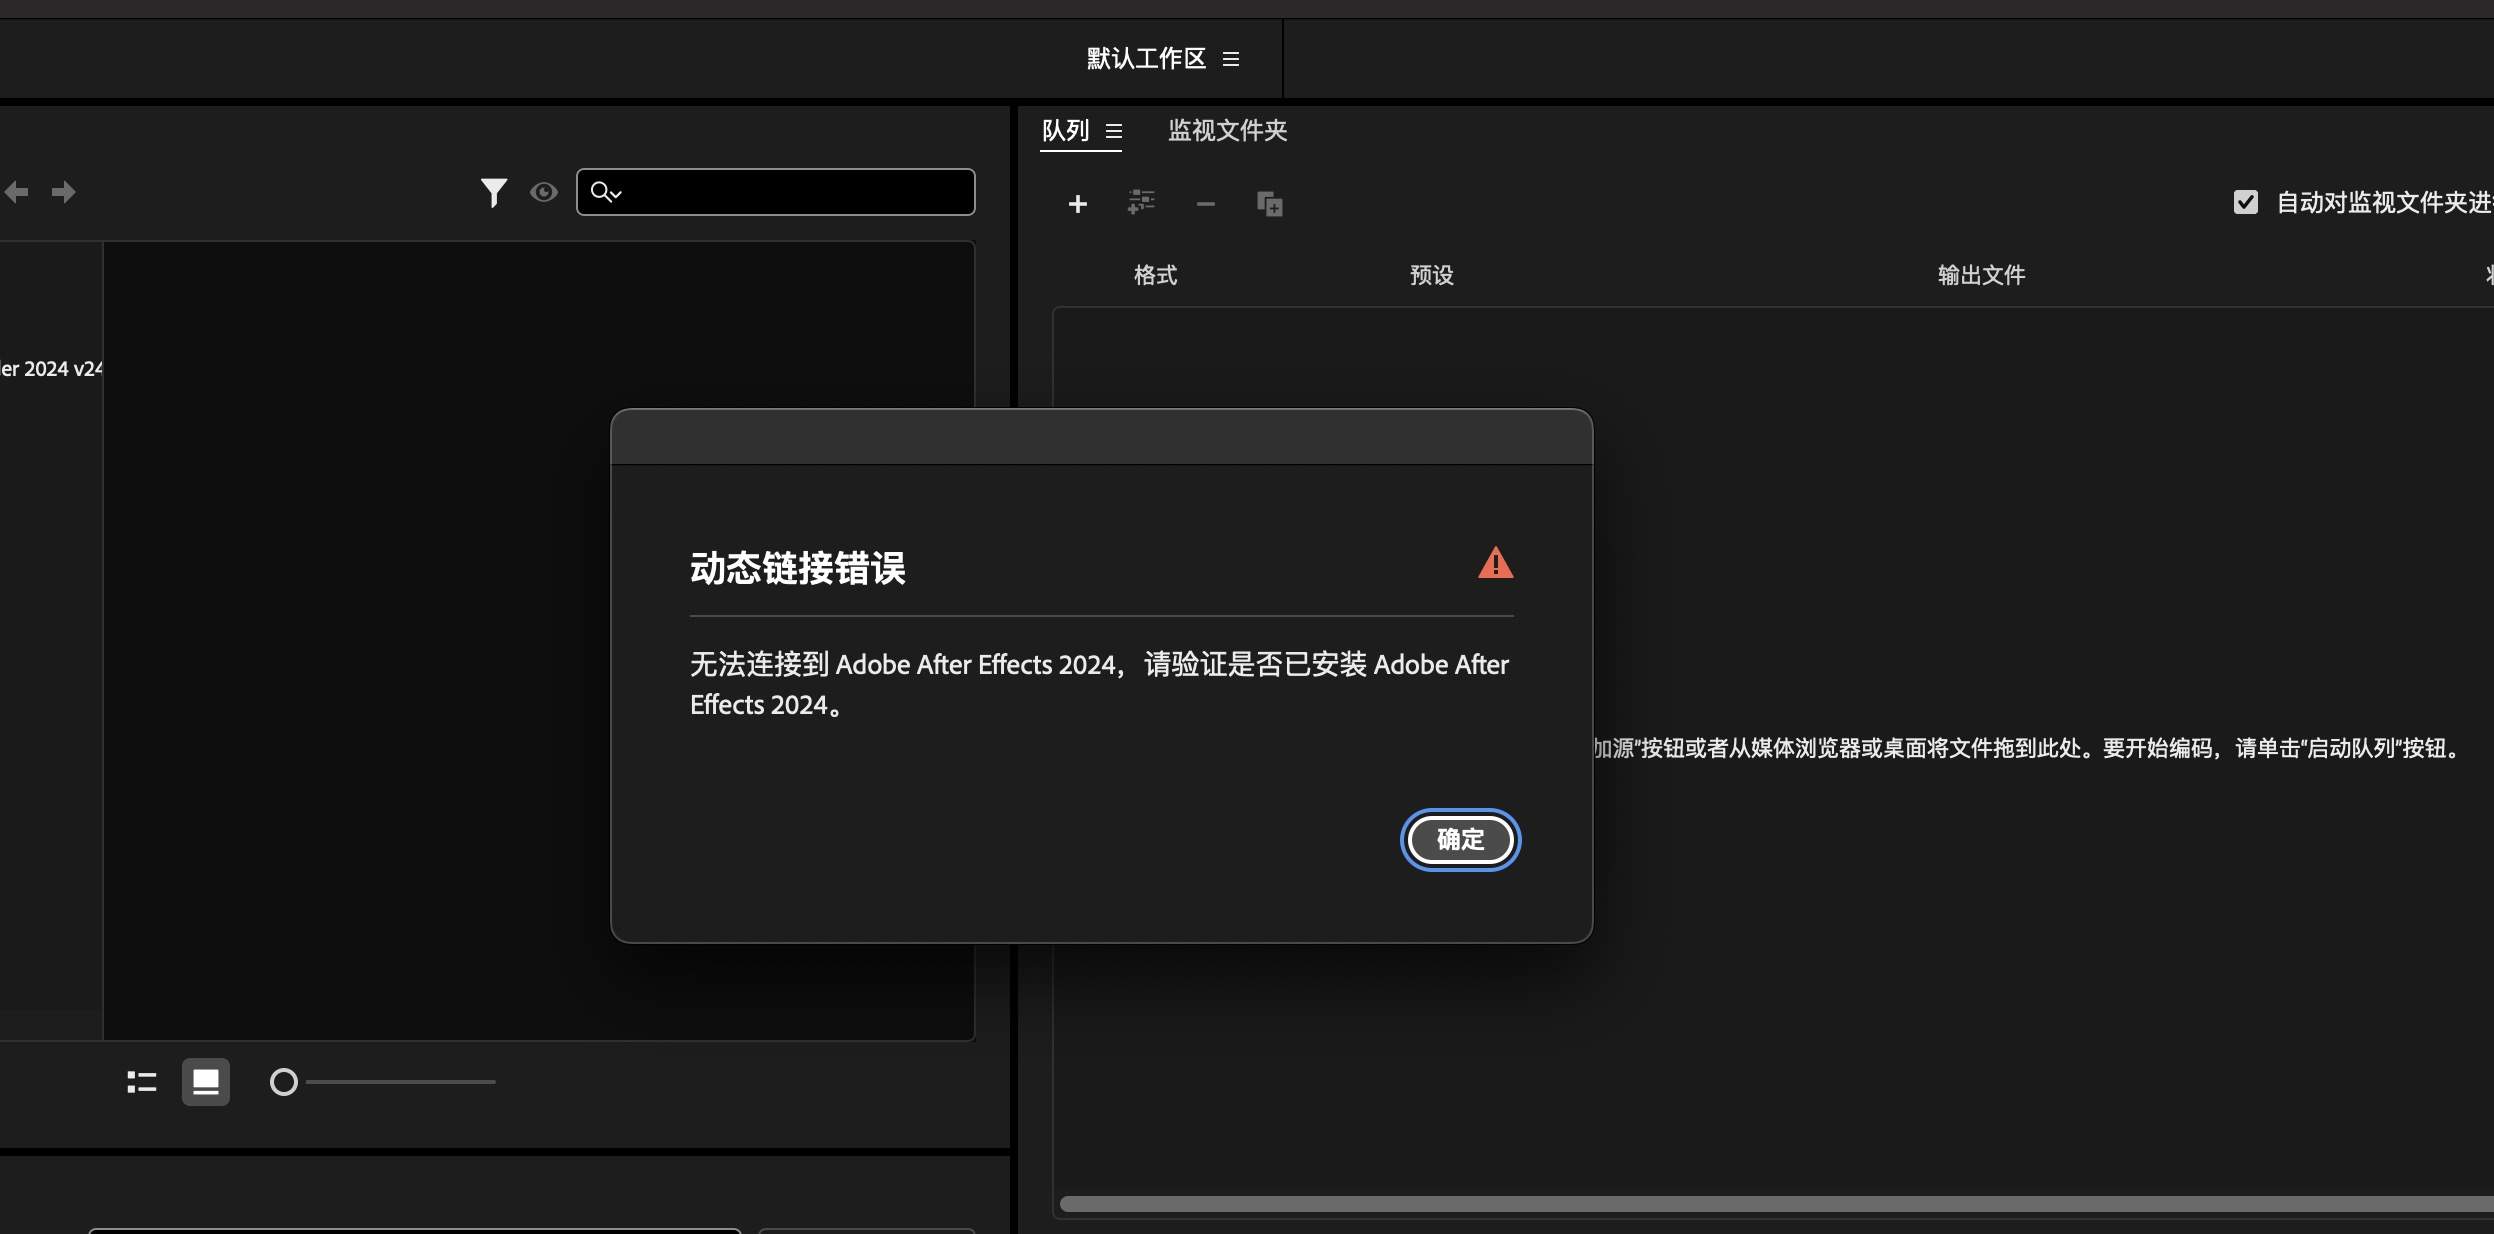Switch to the 监视文件夹 tab
This screenshot has width=2494, height=1234.
(x=1226, y=130)
